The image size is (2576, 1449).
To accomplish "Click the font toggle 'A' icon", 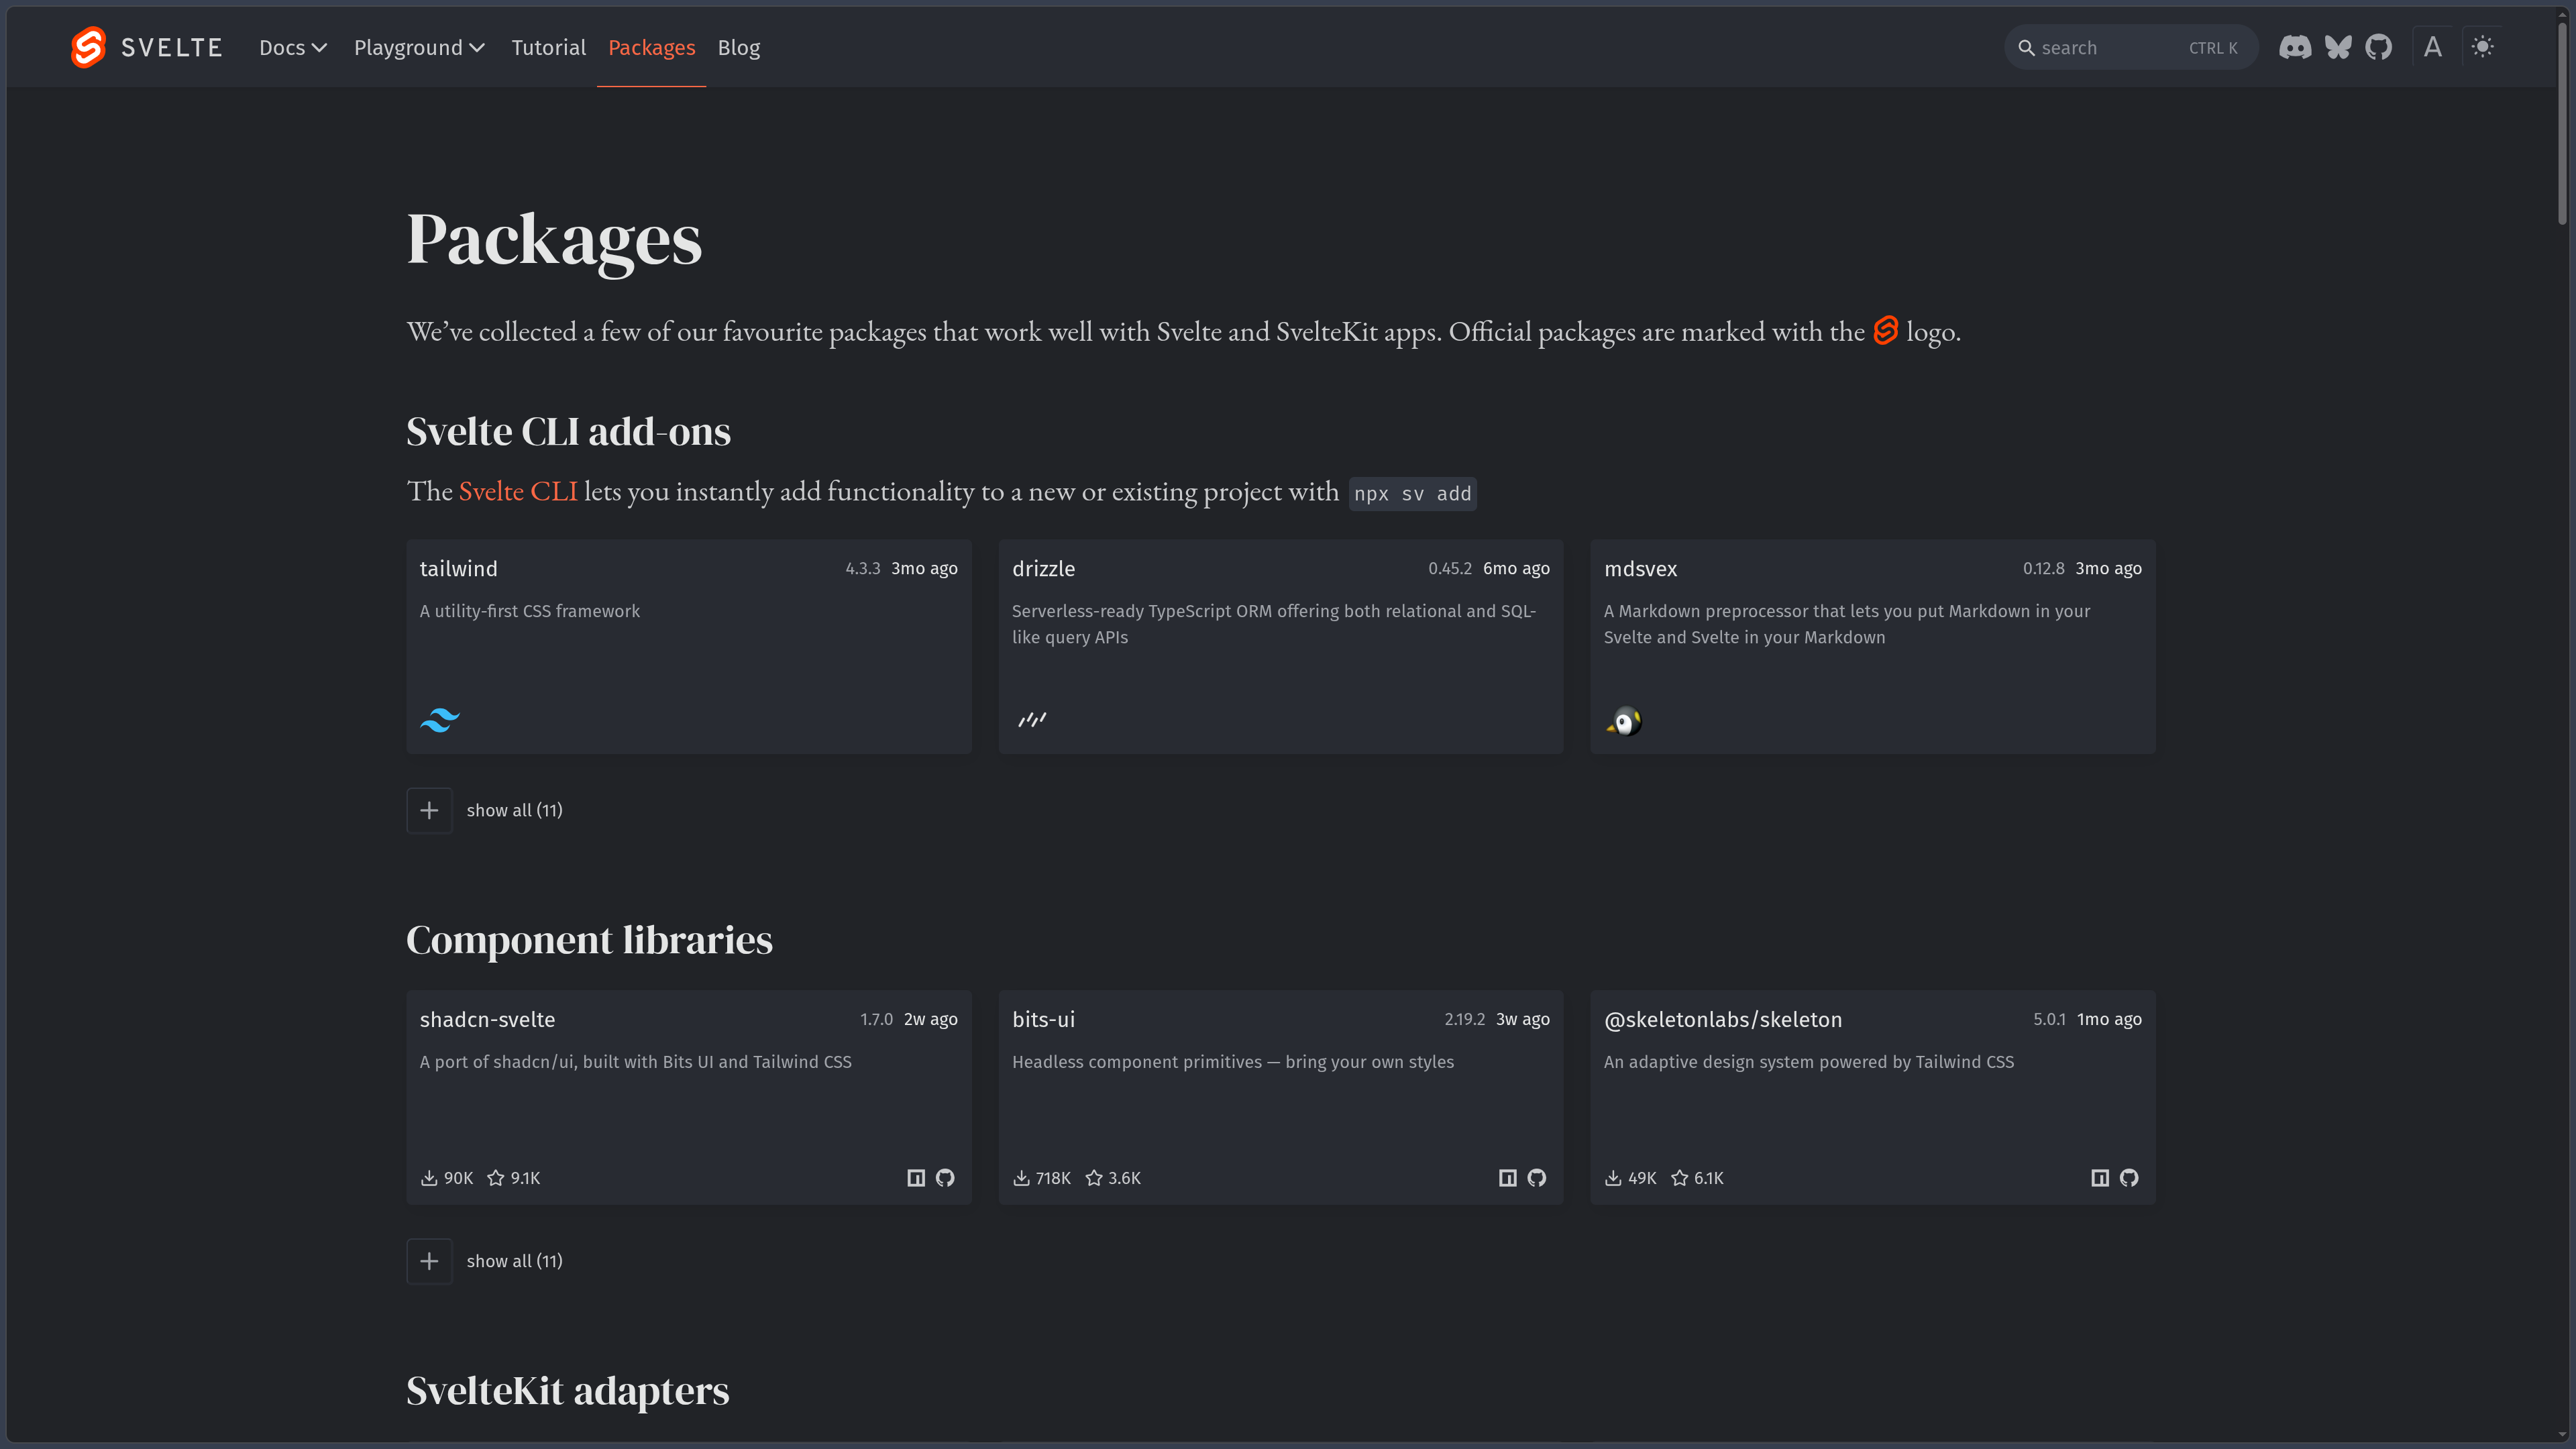I will click(x=2433, y=47).
